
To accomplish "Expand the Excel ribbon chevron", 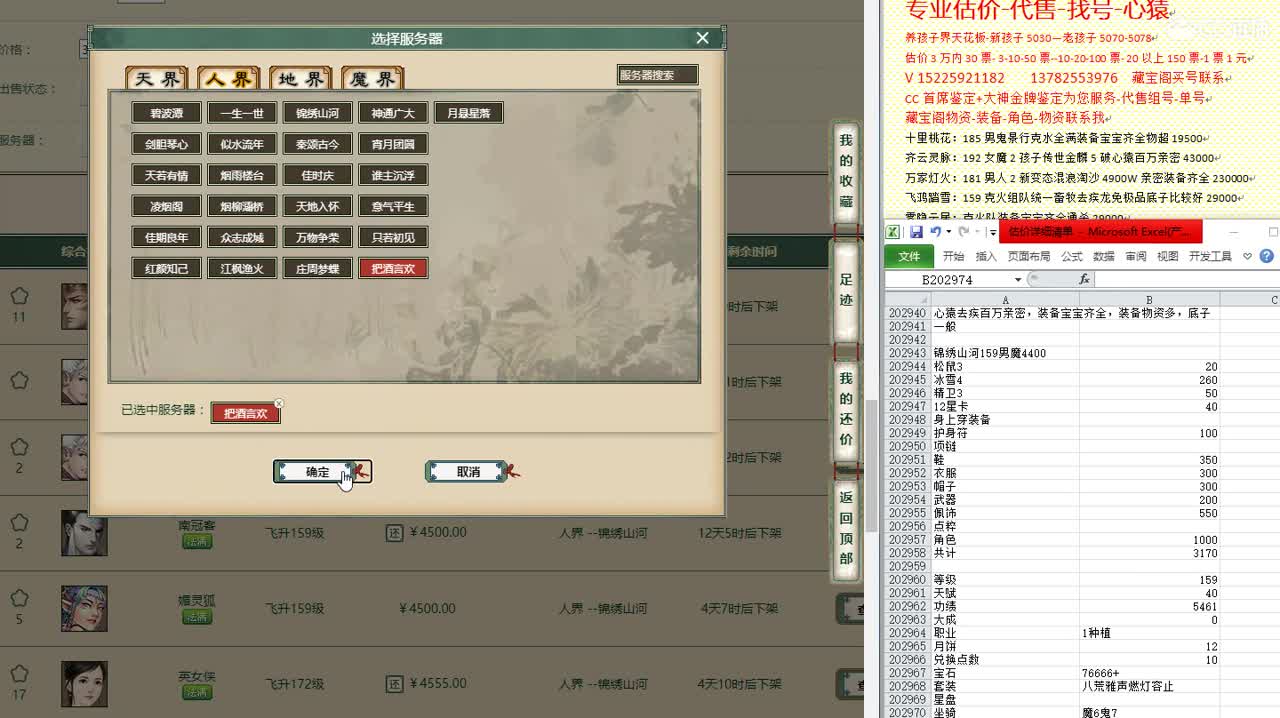I will [1247, 257].
